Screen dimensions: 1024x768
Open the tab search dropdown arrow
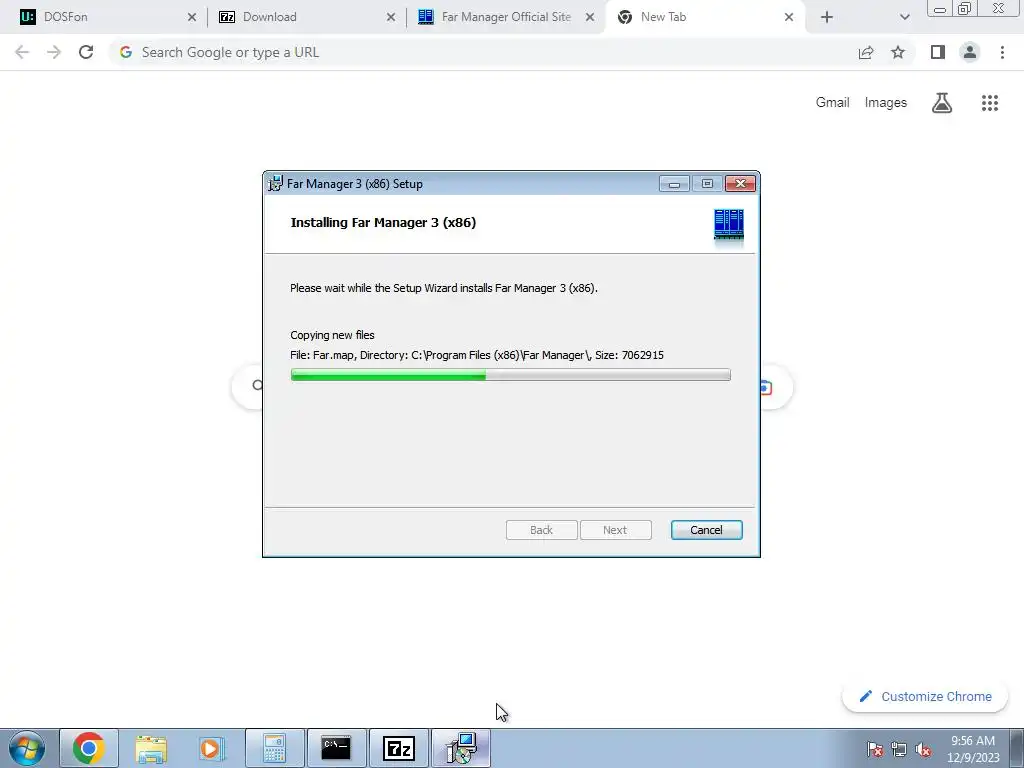904,17
